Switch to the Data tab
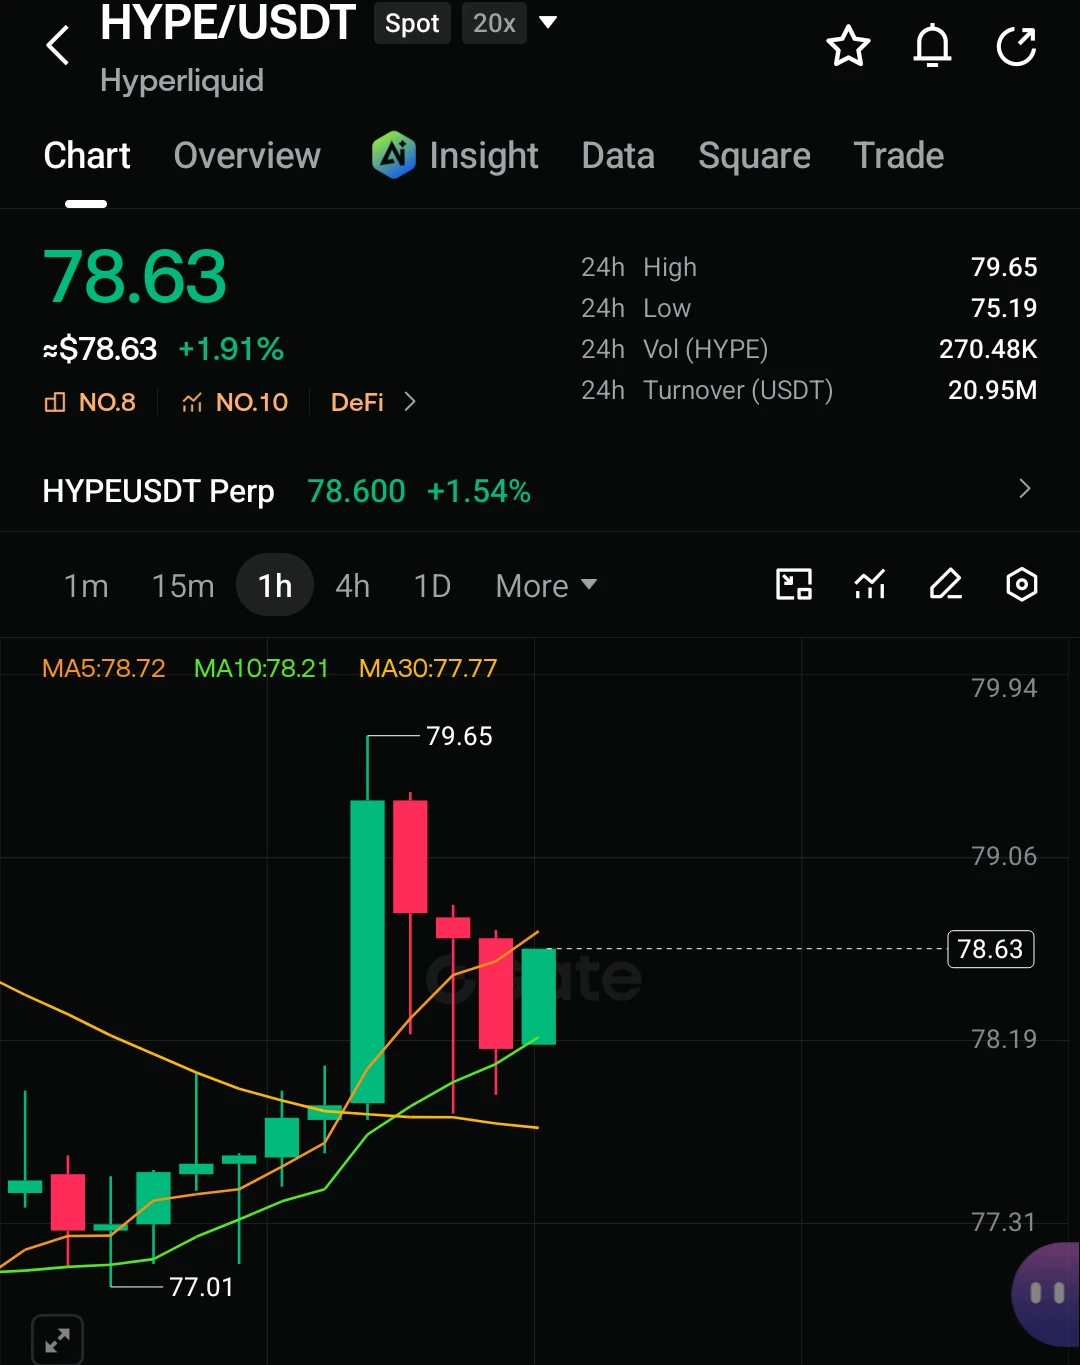The image size is (1080, 1365). click(x=618, y=156)
